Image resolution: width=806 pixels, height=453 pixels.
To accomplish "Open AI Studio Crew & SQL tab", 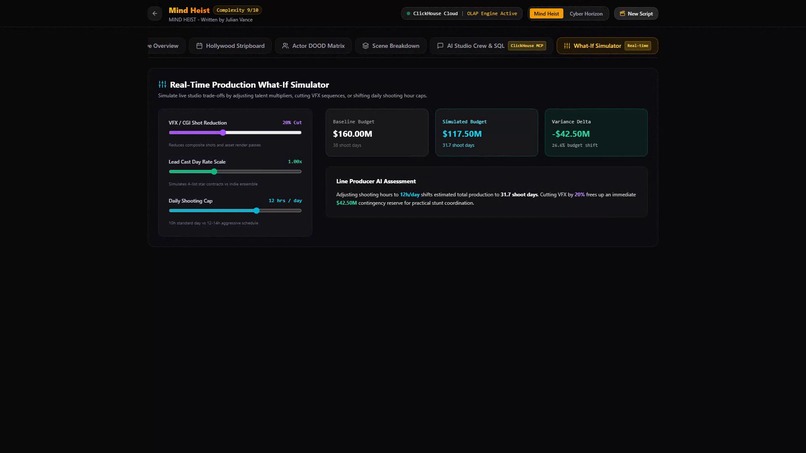I will tap(491, 46).
